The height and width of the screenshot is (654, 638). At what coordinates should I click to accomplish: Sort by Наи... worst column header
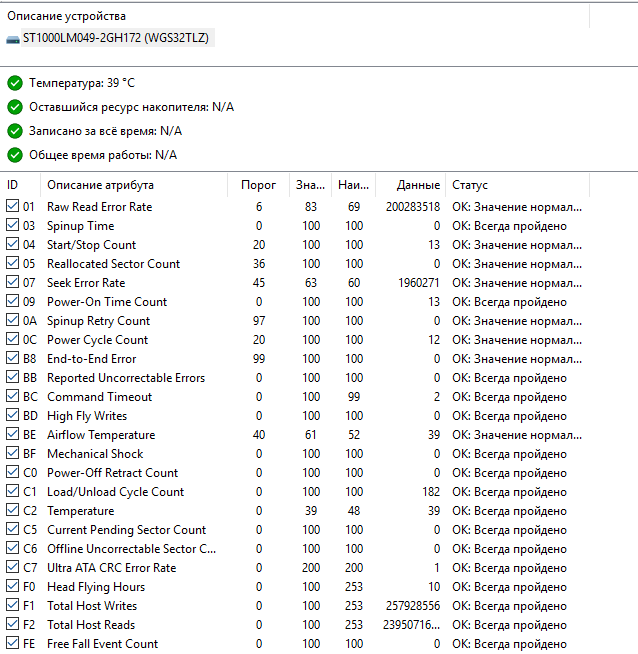coord(354,185)
